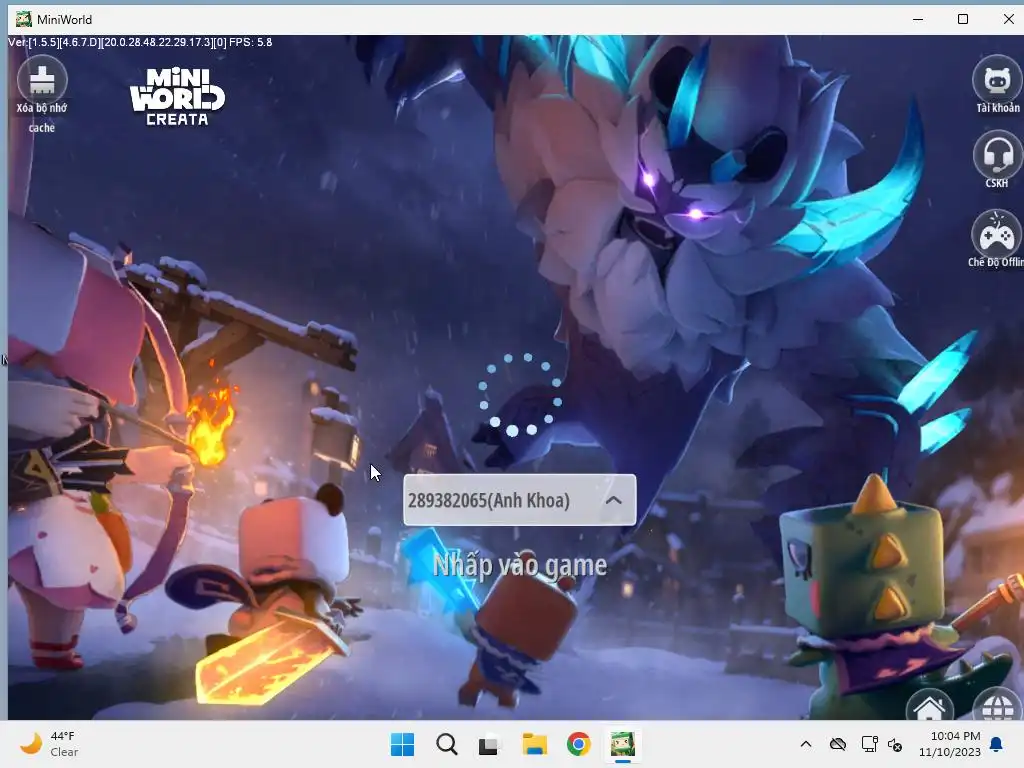Screen dimensions: 1024x768
Task: Open File Explorer from the taskbar
Action: (534, 744)
